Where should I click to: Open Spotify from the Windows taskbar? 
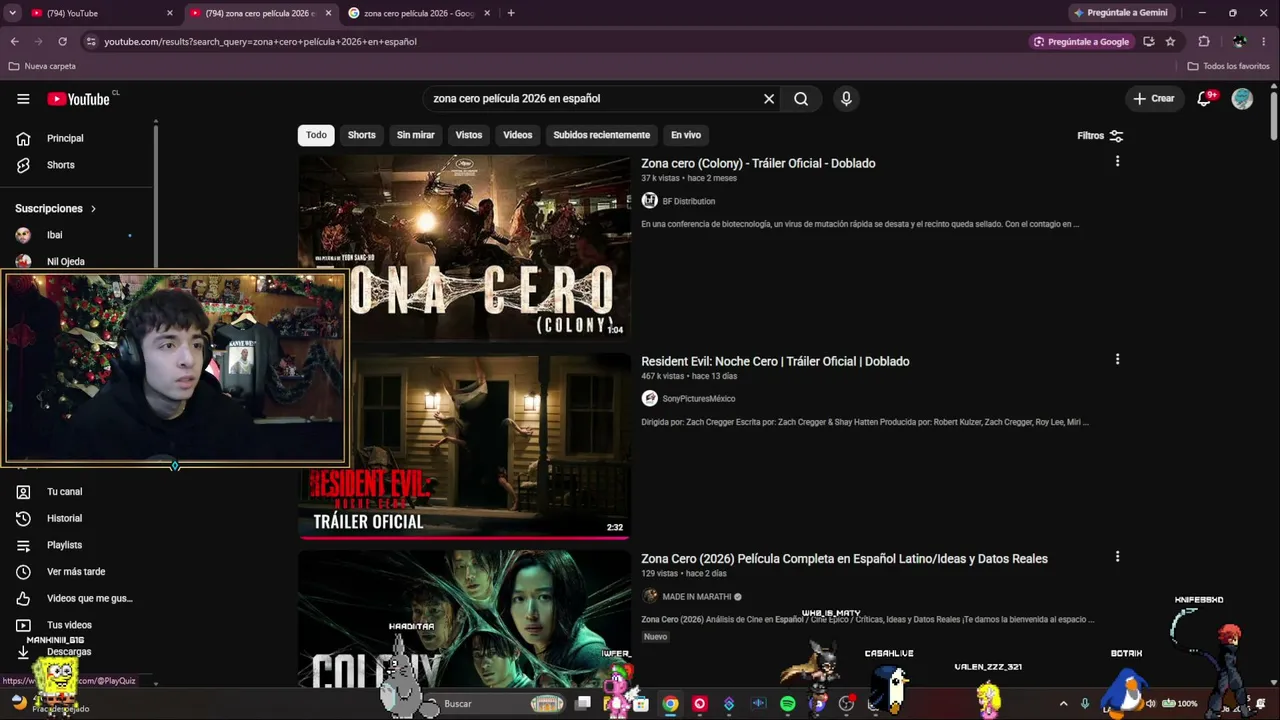(x=788, y=704)
